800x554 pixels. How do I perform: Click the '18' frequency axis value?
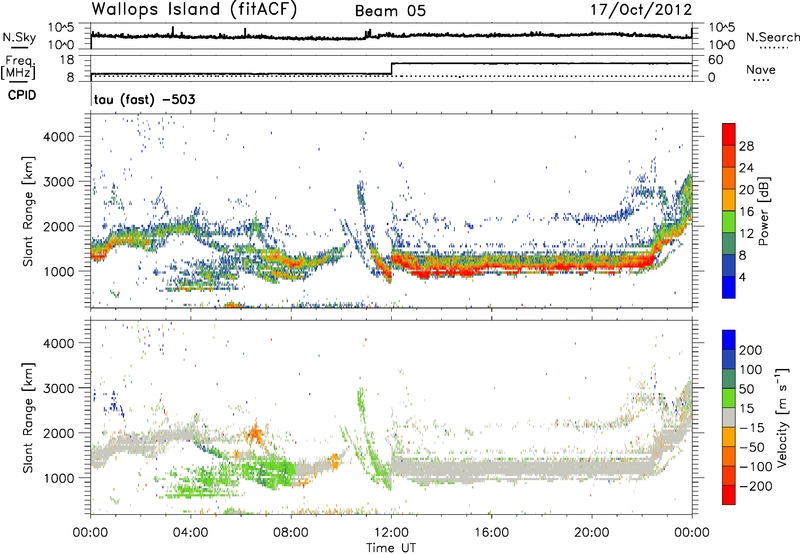pyautogui.click(x=67, y=60)
